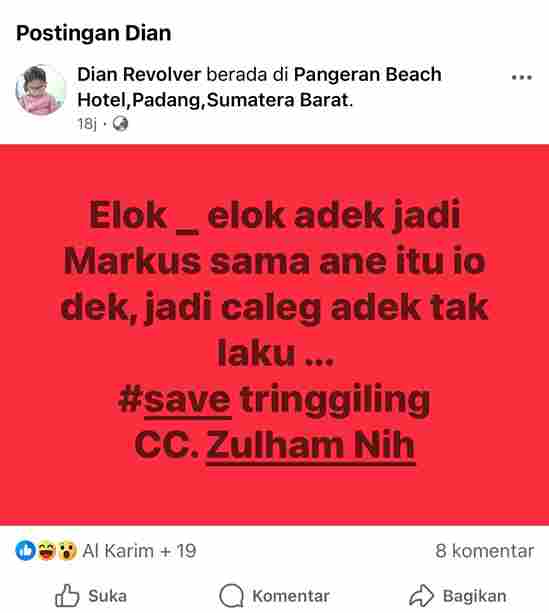Tap the Bagikan button label
This screenshot has height=613, width=549.
coord(474,596)
